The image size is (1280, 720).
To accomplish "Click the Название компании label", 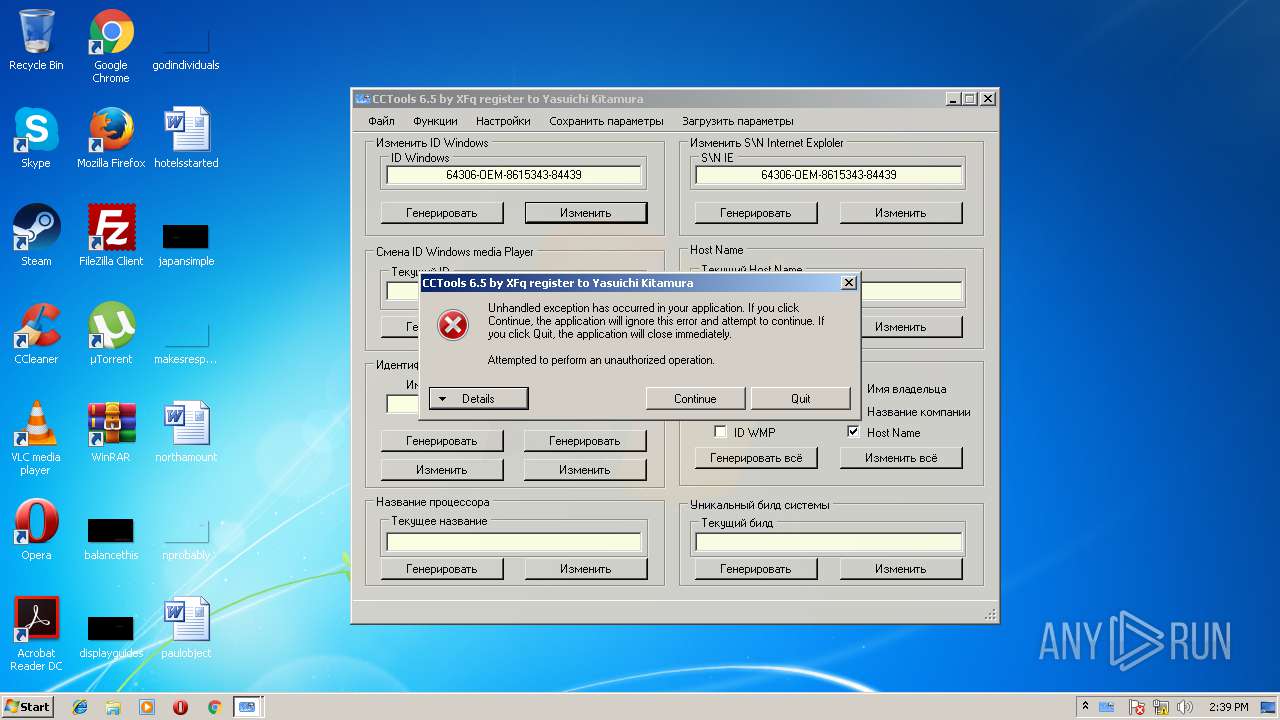I will [919, 412].
